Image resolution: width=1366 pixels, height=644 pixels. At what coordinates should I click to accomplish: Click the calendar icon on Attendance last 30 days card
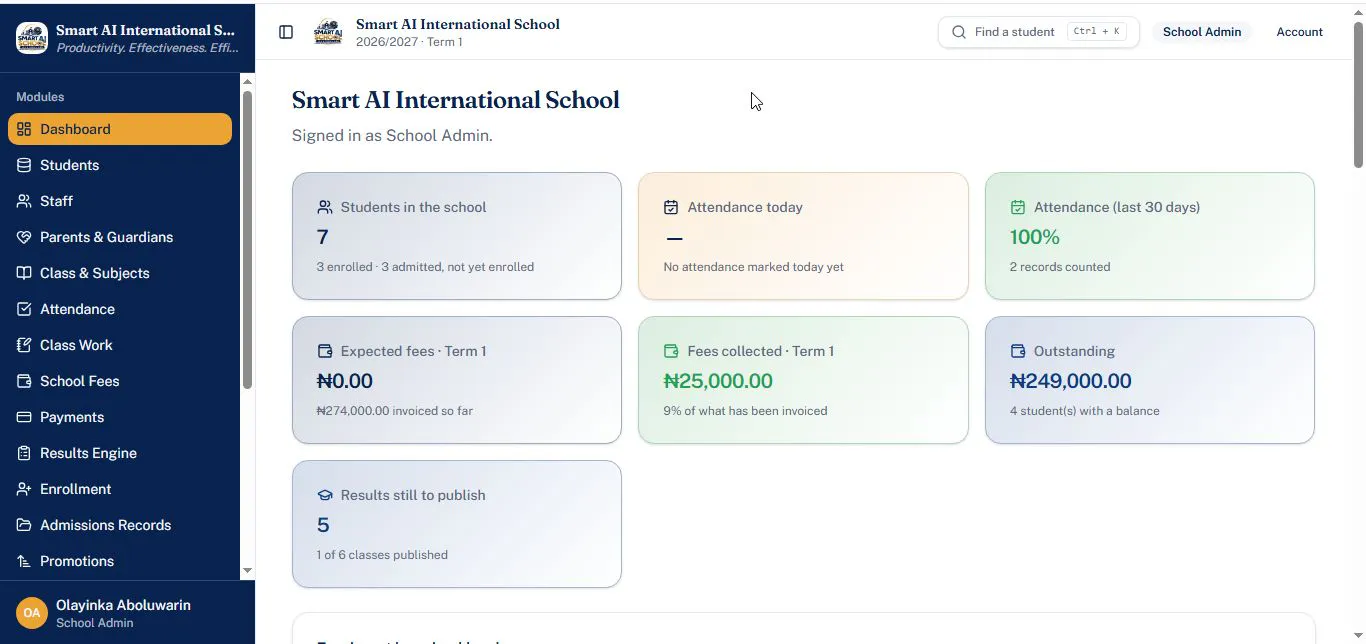(1018, 207)
